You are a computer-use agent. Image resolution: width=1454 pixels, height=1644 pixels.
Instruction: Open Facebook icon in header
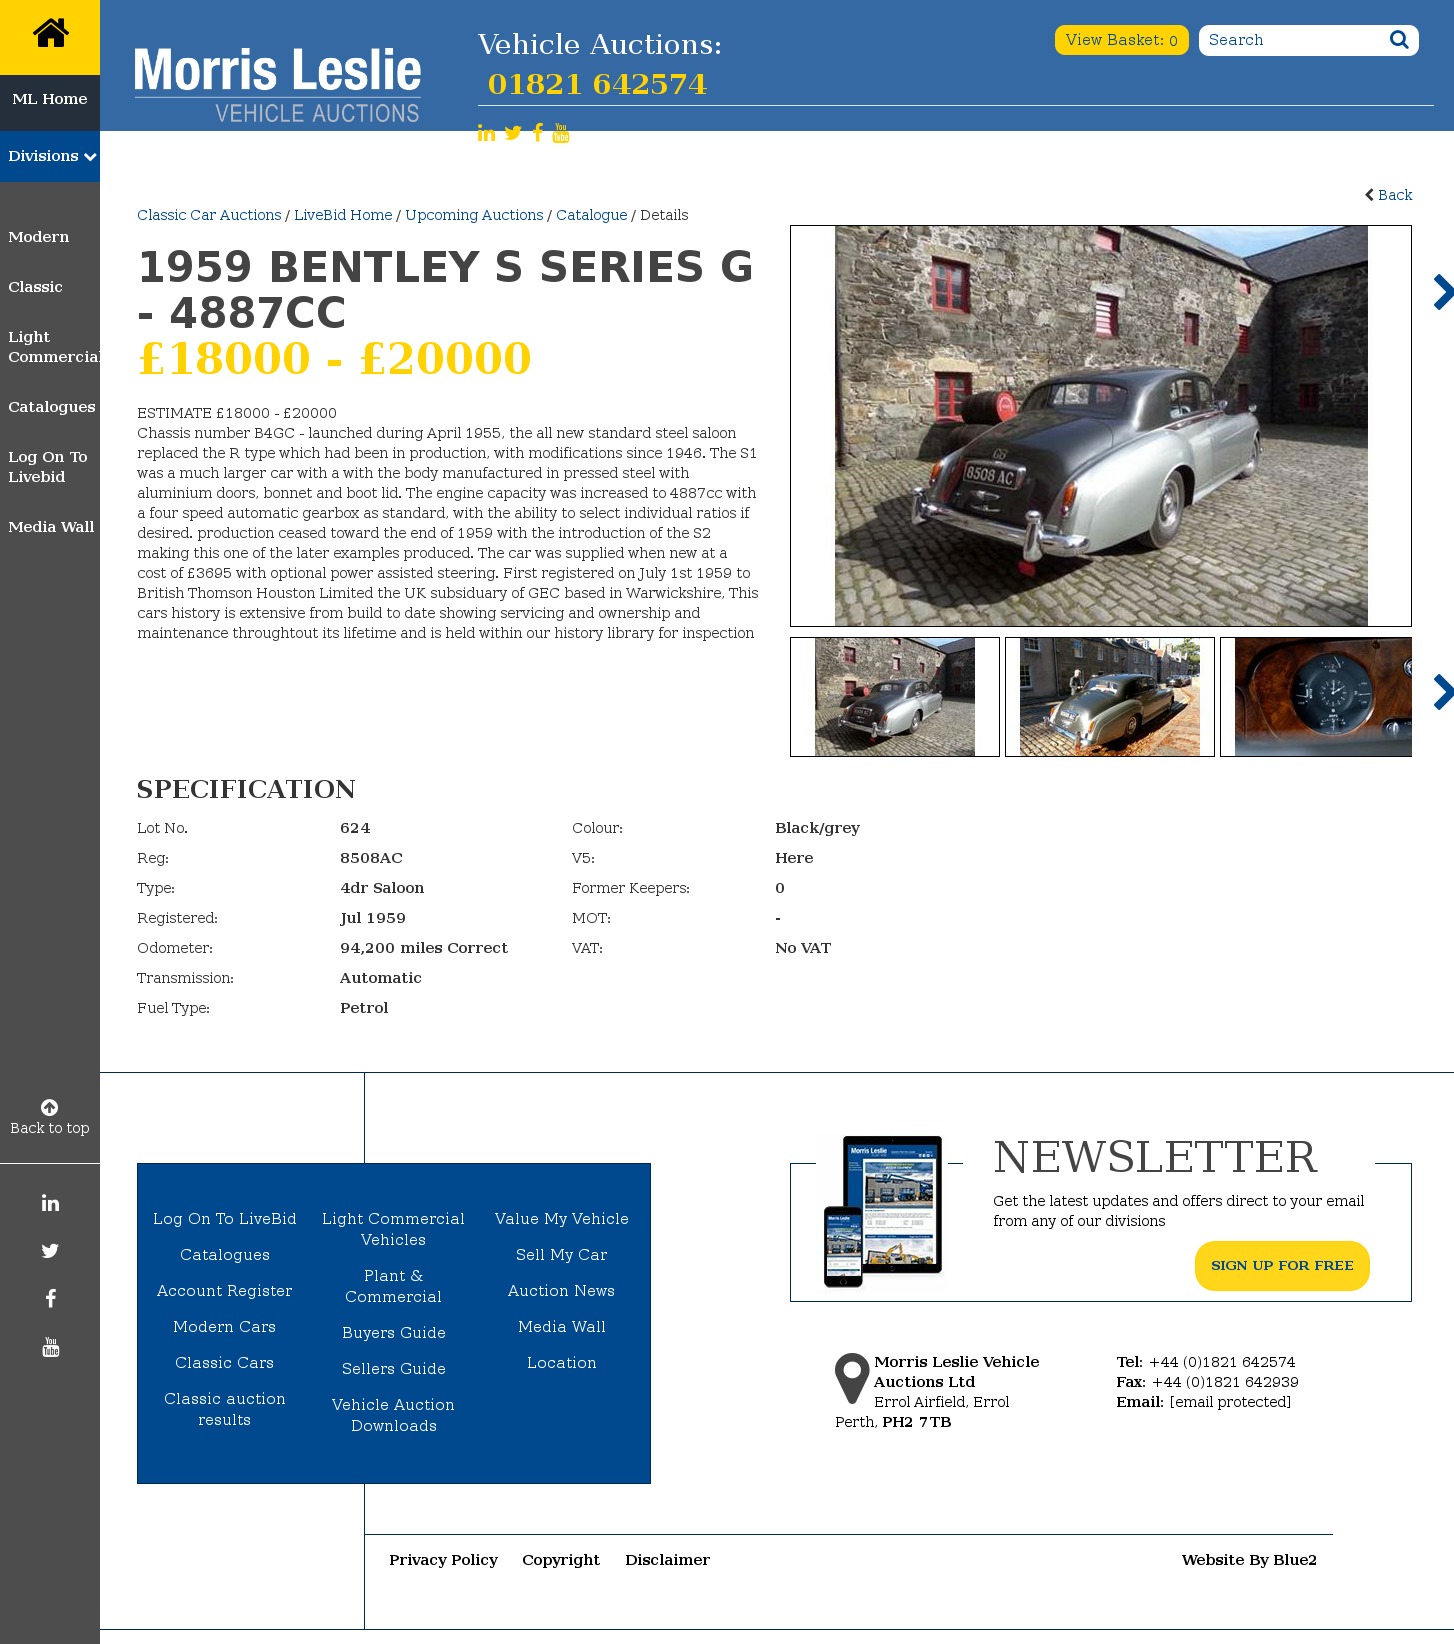(538, 133)
